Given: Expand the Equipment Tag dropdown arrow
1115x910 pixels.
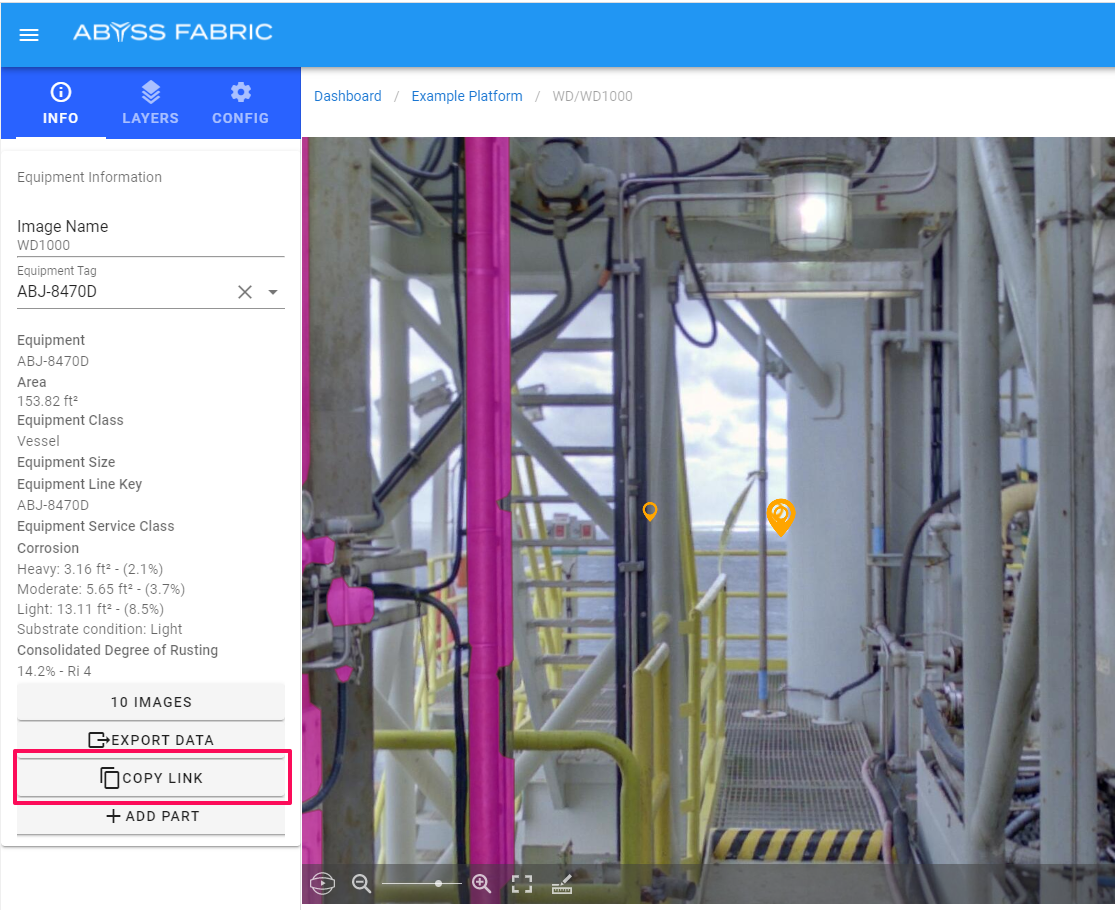Looking at the screenshot, I should click(273, 292).
